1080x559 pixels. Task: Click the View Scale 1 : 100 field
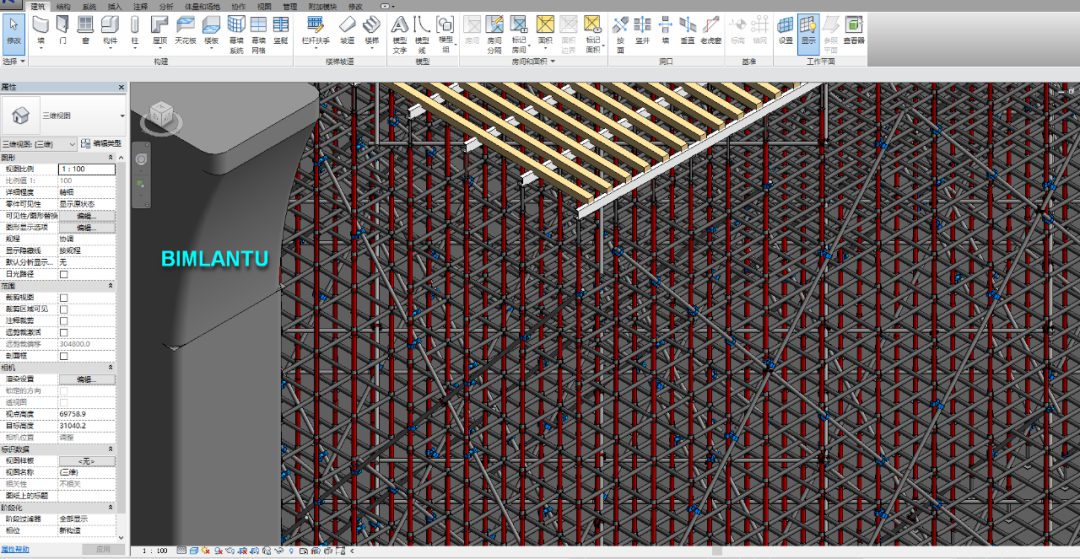point(87,169)
